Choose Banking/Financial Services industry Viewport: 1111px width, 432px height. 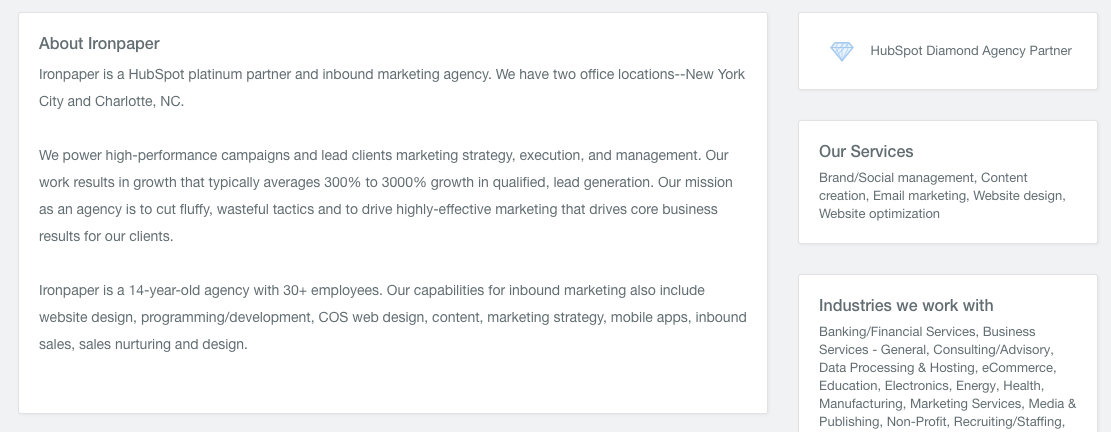897,332
